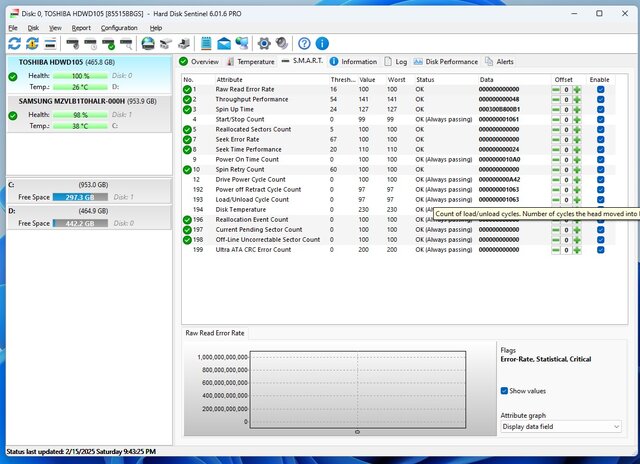The image size is (640, 464).
Task: Toggle Enable checkbox for Seek Error Rate
Action: click(600, 139)
